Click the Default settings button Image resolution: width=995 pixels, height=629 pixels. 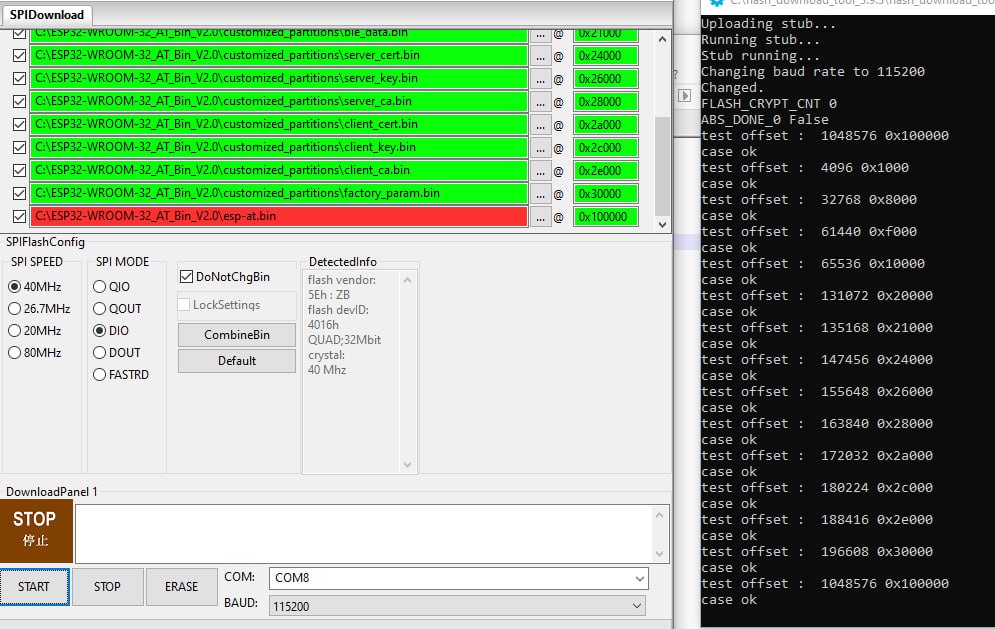click(237, 361)
